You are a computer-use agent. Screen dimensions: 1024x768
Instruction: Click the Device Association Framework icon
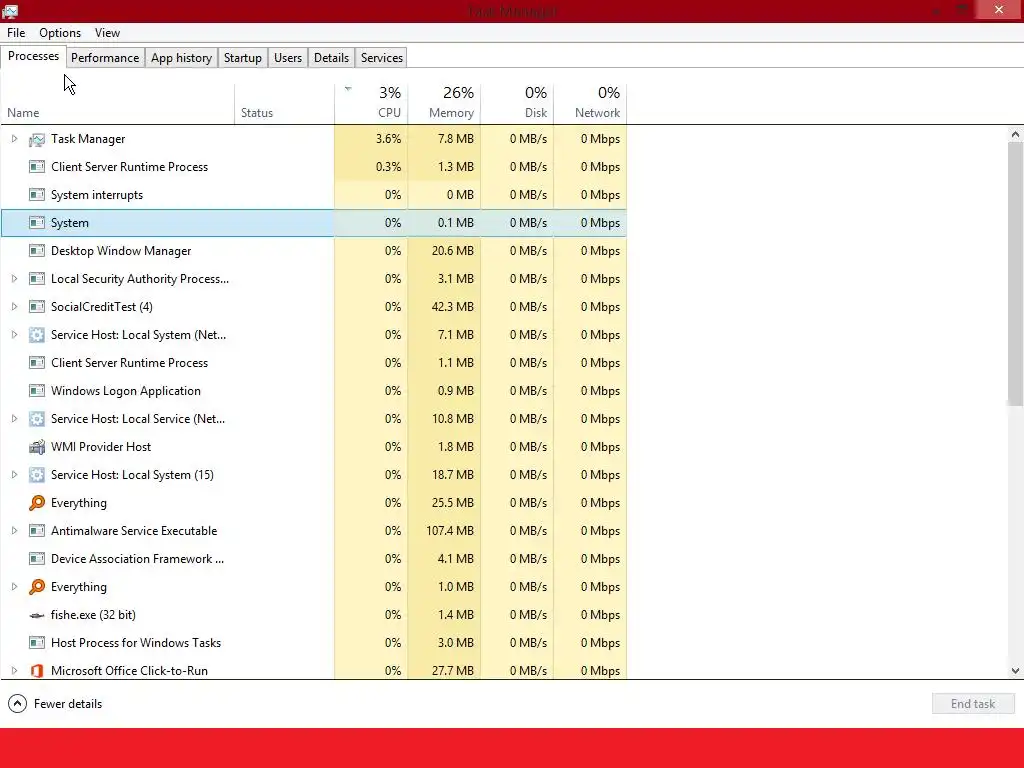tap(37, 559)
